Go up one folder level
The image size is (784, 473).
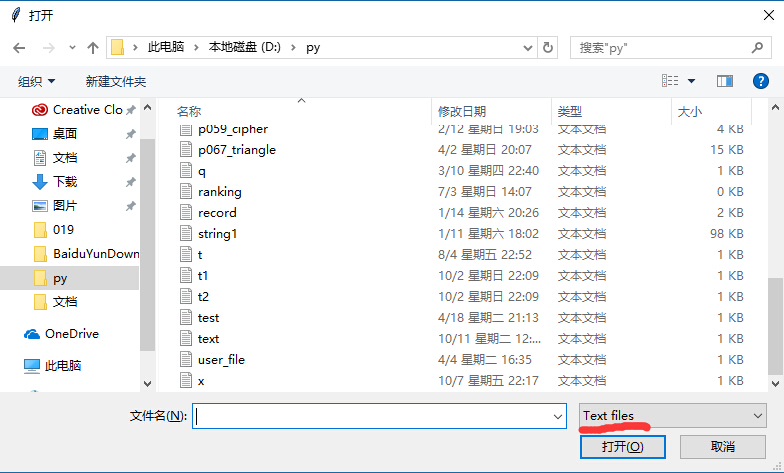pos(93,47)
